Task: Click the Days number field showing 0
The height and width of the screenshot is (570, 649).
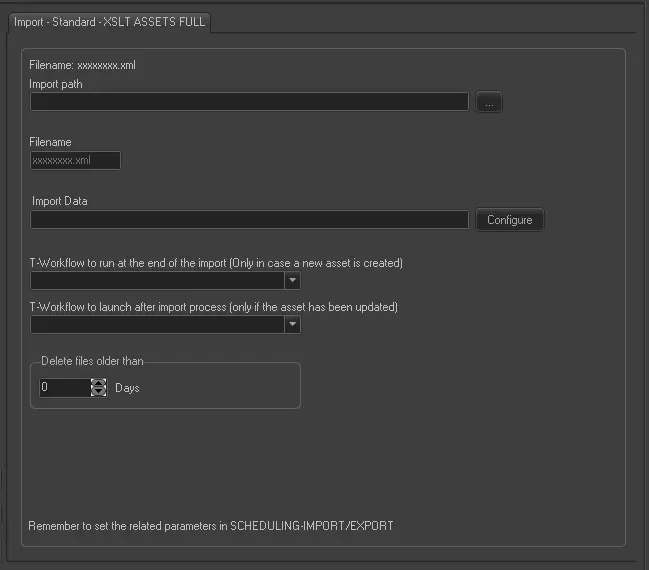Action: pos(64,387)
